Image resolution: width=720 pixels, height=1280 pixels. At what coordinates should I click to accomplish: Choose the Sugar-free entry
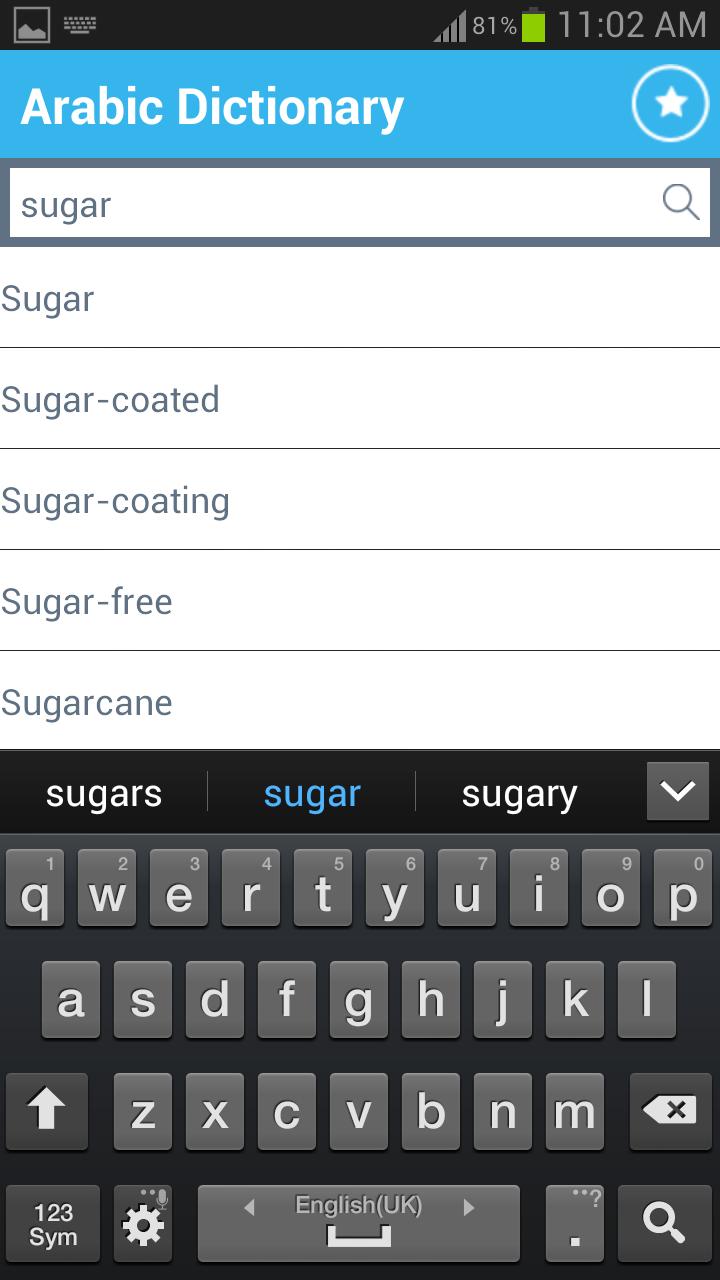tap(360, 601)
